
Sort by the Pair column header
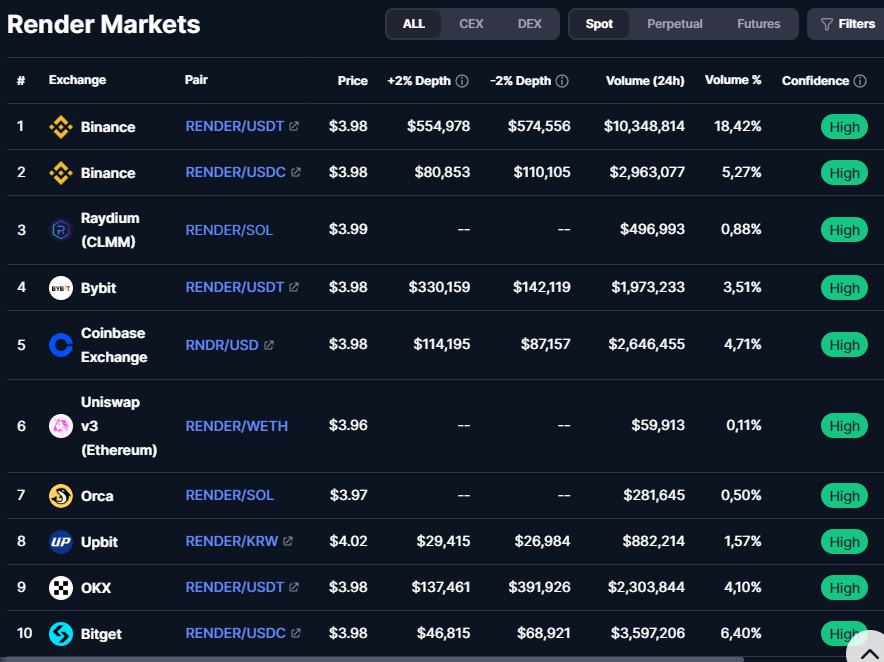[196, 80]
